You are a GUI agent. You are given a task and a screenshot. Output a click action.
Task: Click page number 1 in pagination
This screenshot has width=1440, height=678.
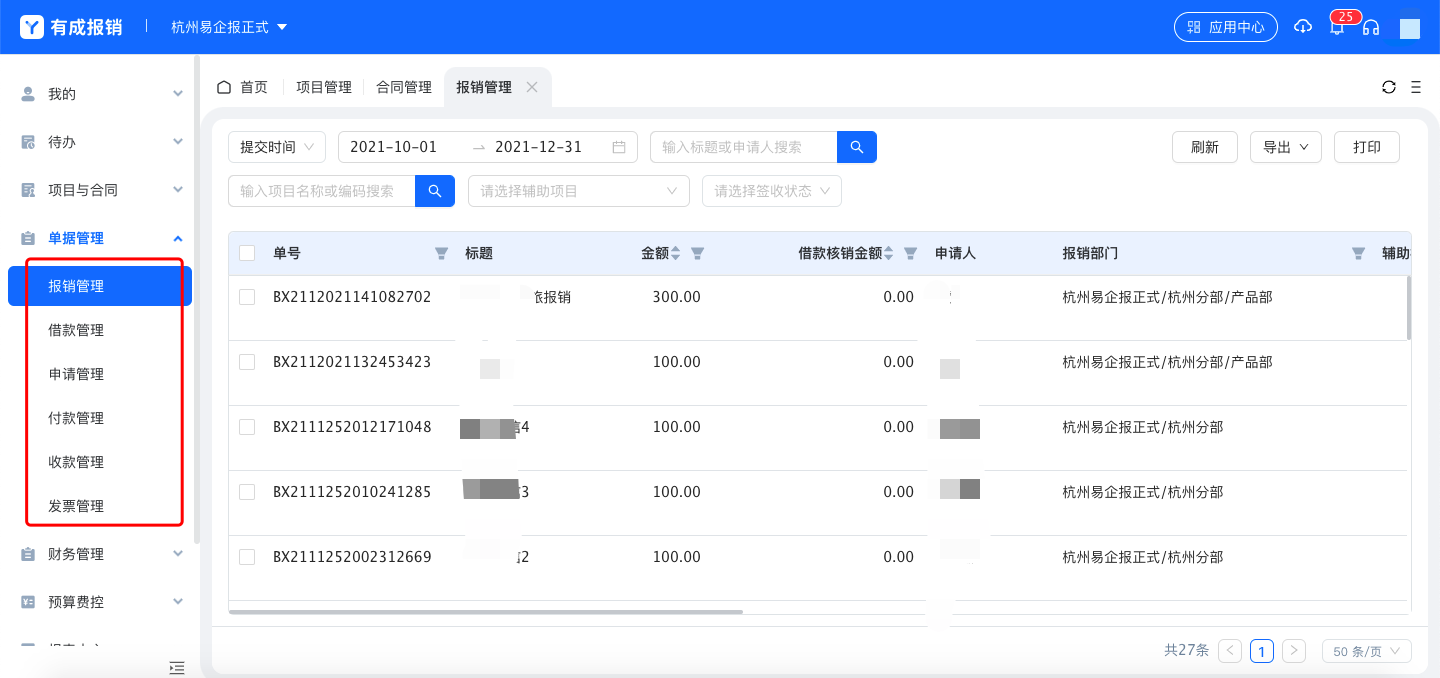point(1262,651)
